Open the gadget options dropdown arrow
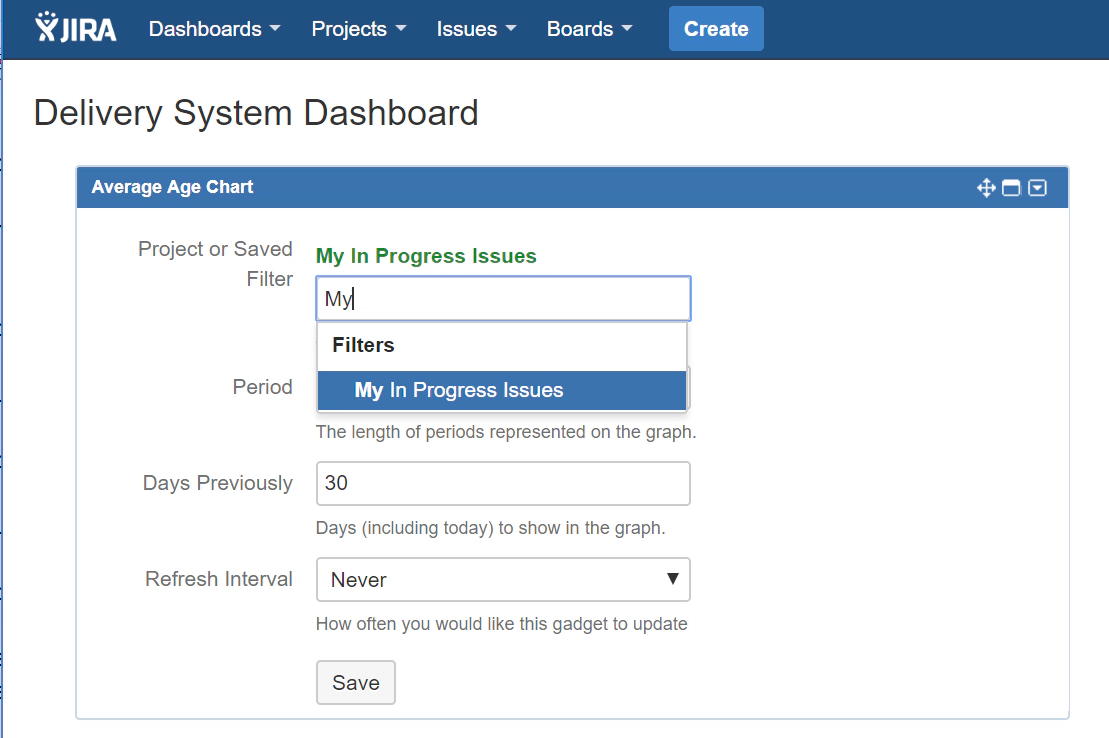 click(1038, 188)
